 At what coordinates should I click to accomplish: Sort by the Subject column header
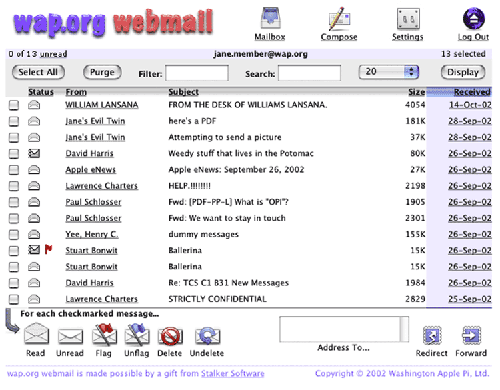point(183,92)
